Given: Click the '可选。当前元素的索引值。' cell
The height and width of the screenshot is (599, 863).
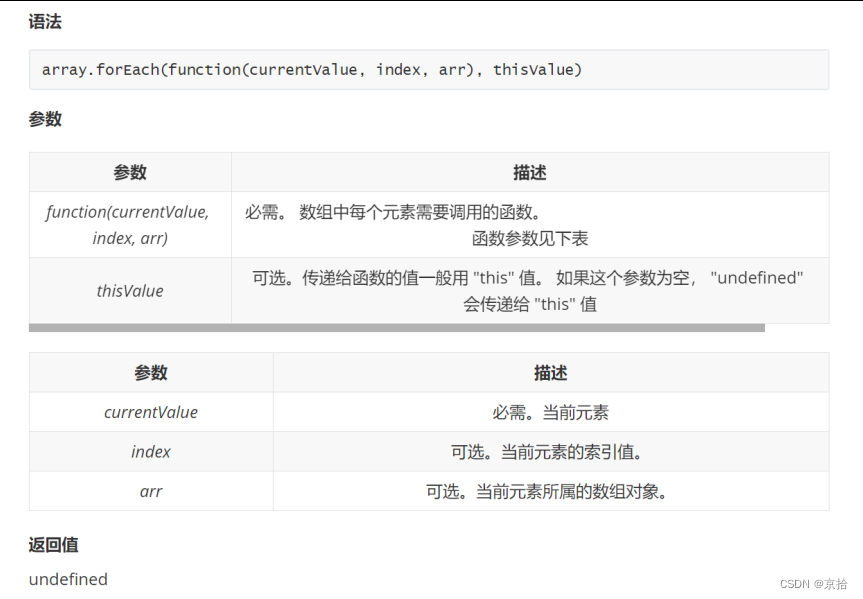Looking at the screenshot, I should pos(551,452).
